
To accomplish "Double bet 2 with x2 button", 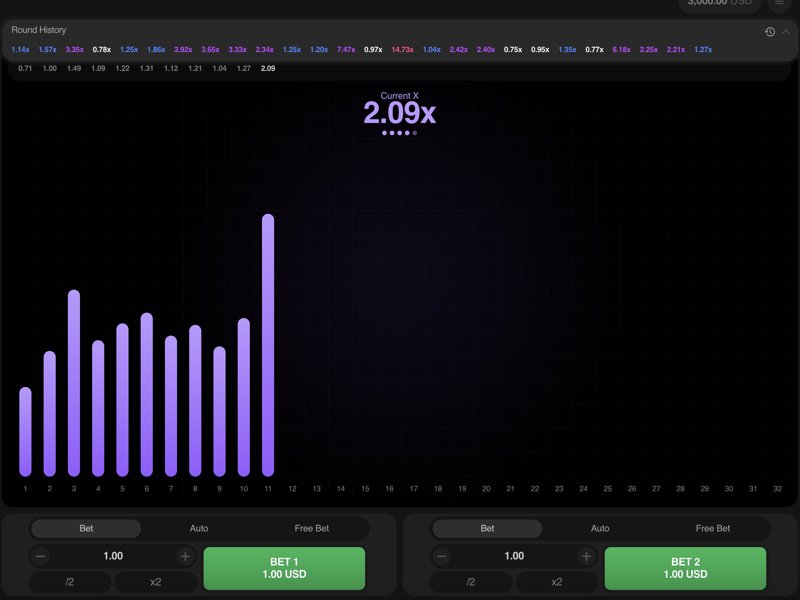I will point(557,582).
